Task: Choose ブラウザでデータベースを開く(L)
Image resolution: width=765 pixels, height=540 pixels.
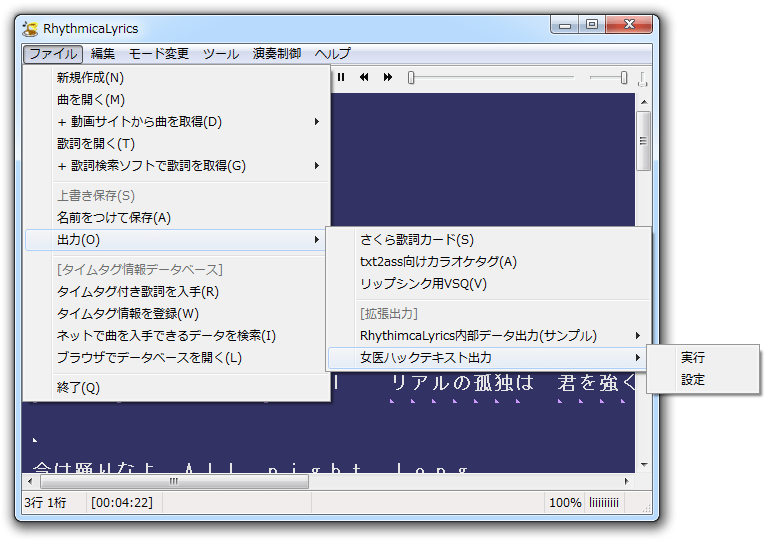Action: coord(176,358)
